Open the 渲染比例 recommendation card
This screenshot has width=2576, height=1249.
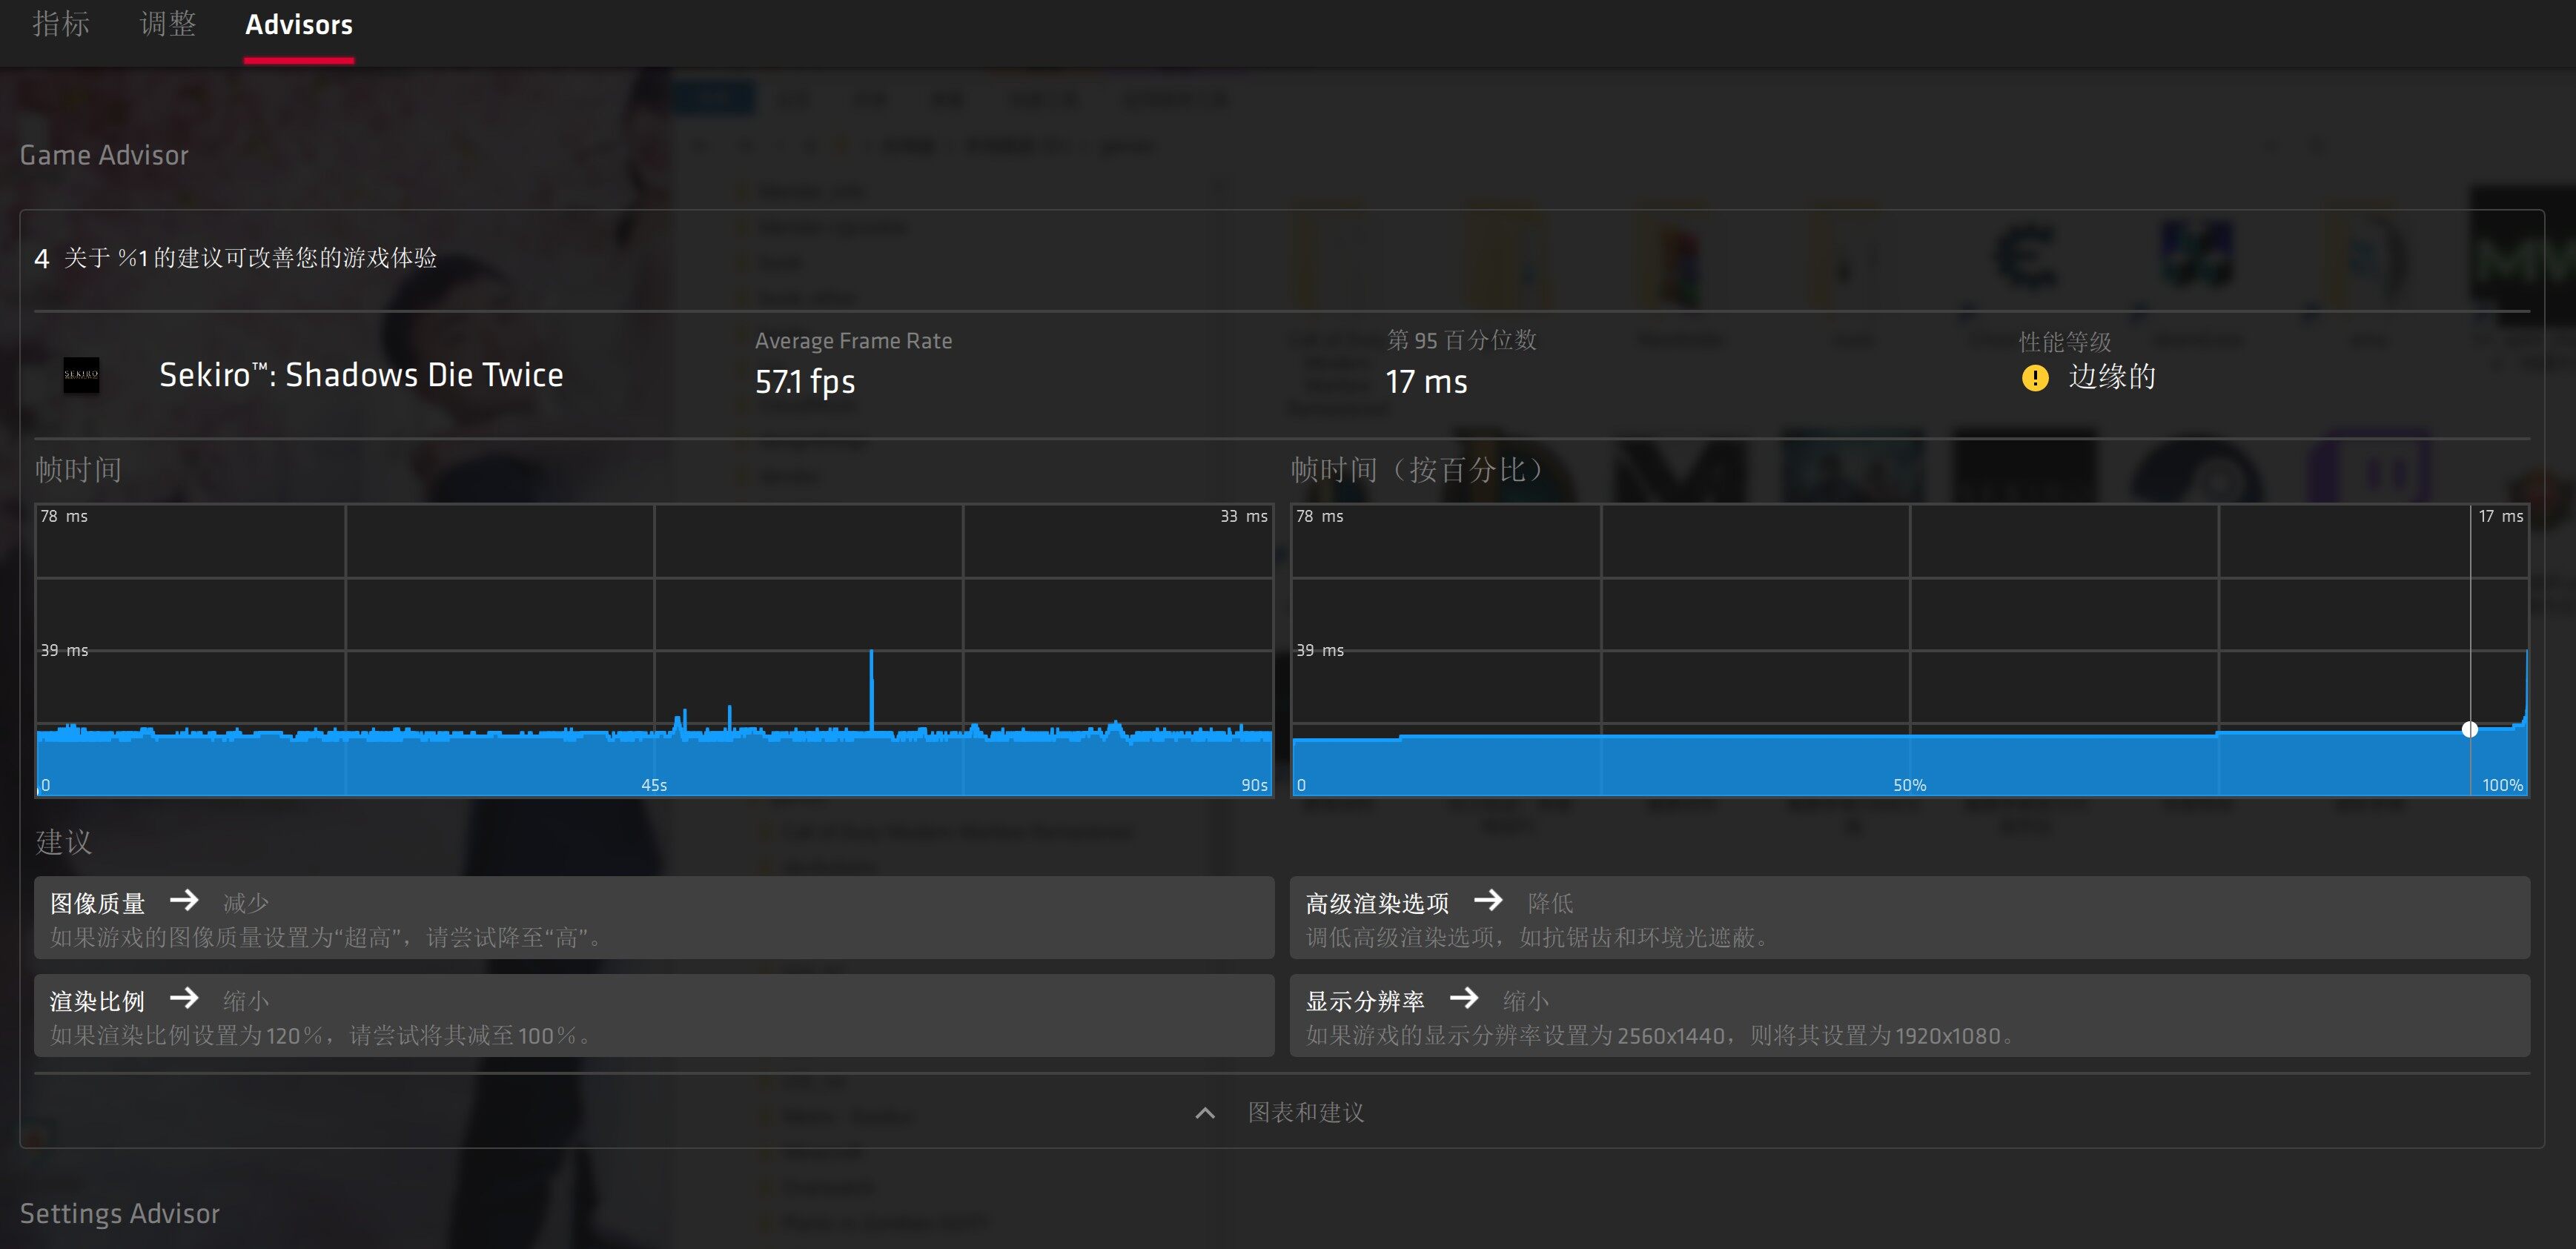[654, 1015]
